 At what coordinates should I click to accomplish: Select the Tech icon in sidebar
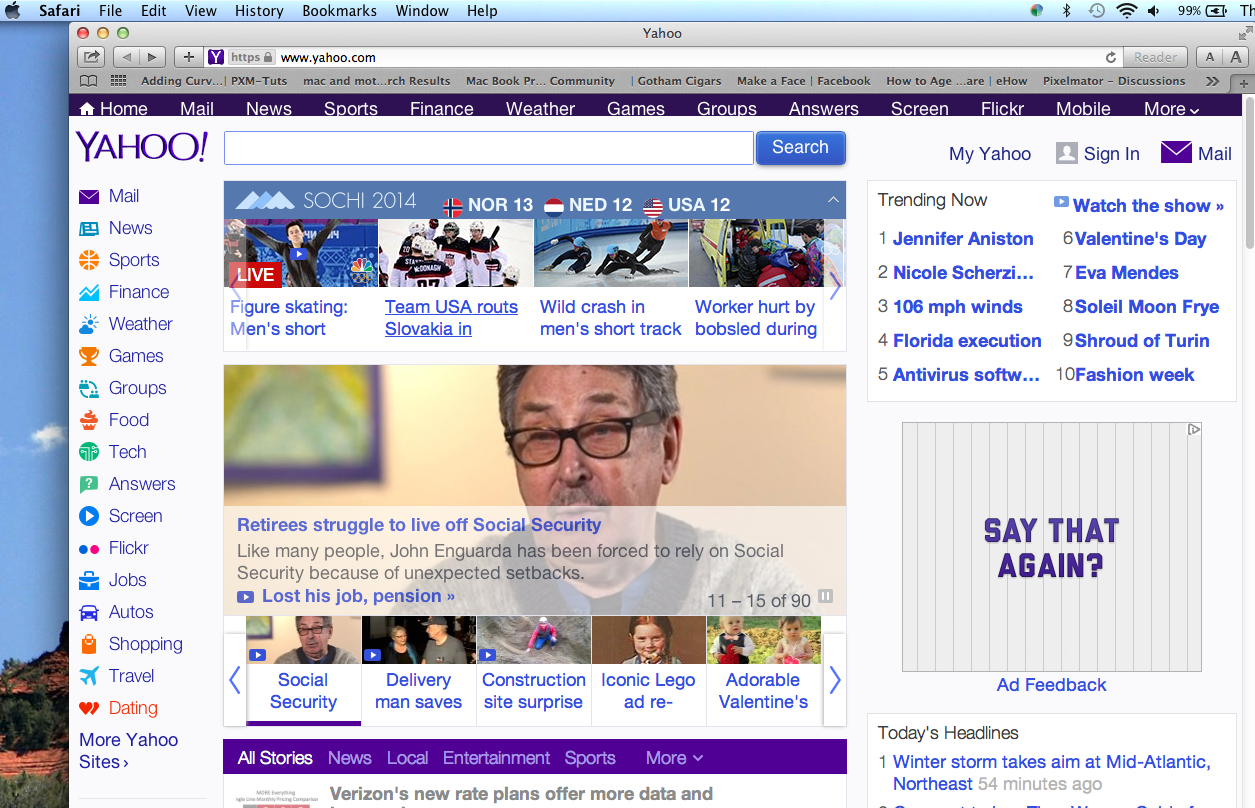tap(89, 452)
